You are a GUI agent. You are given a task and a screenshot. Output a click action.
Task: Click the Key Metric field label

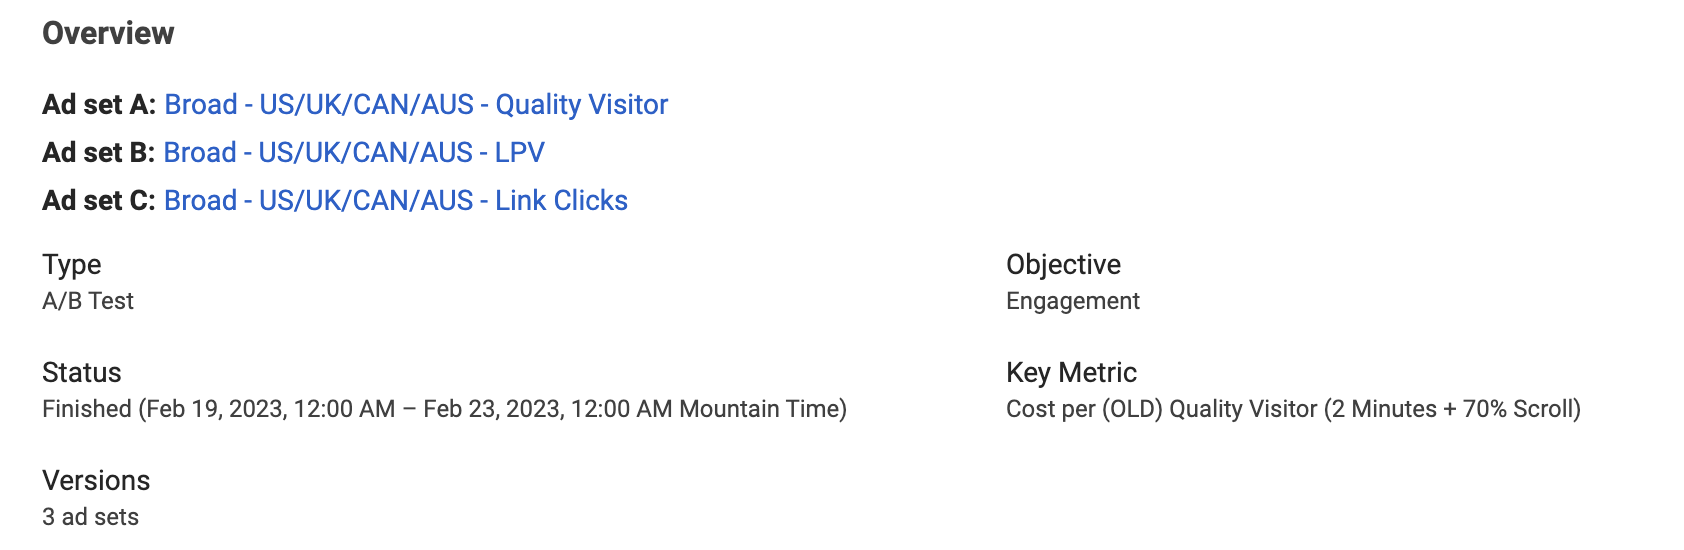(x=1072, y=373)
